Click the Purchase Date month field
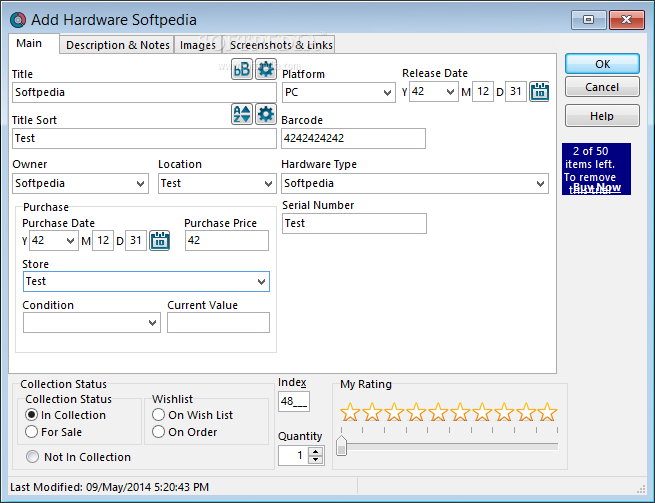 pos(103,241)
